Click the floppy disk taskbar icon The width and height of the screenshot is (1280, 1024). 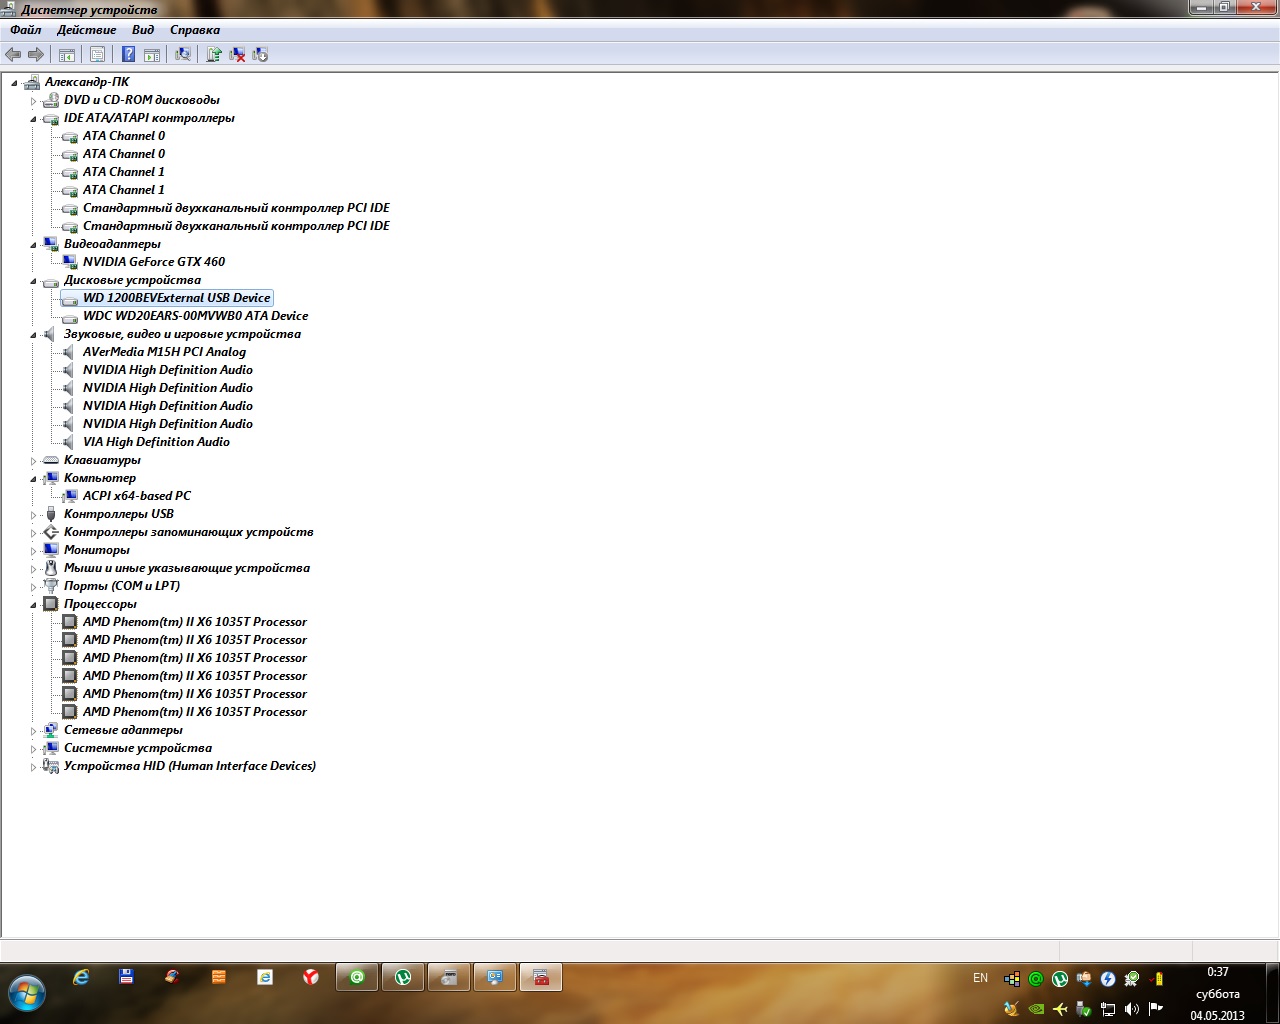tap(127, 977)
